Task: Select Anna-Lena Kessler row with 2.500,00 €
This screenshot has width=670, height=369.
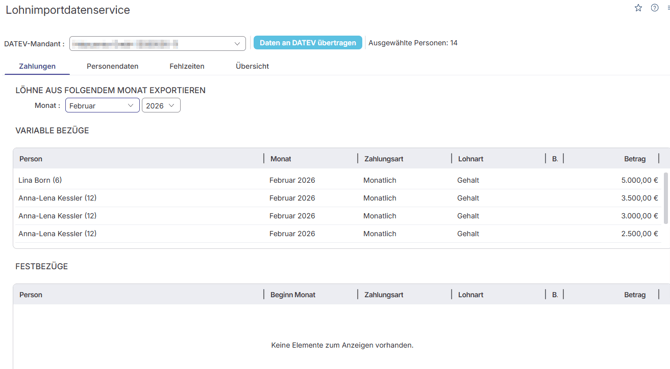Action: click(338, 234)
